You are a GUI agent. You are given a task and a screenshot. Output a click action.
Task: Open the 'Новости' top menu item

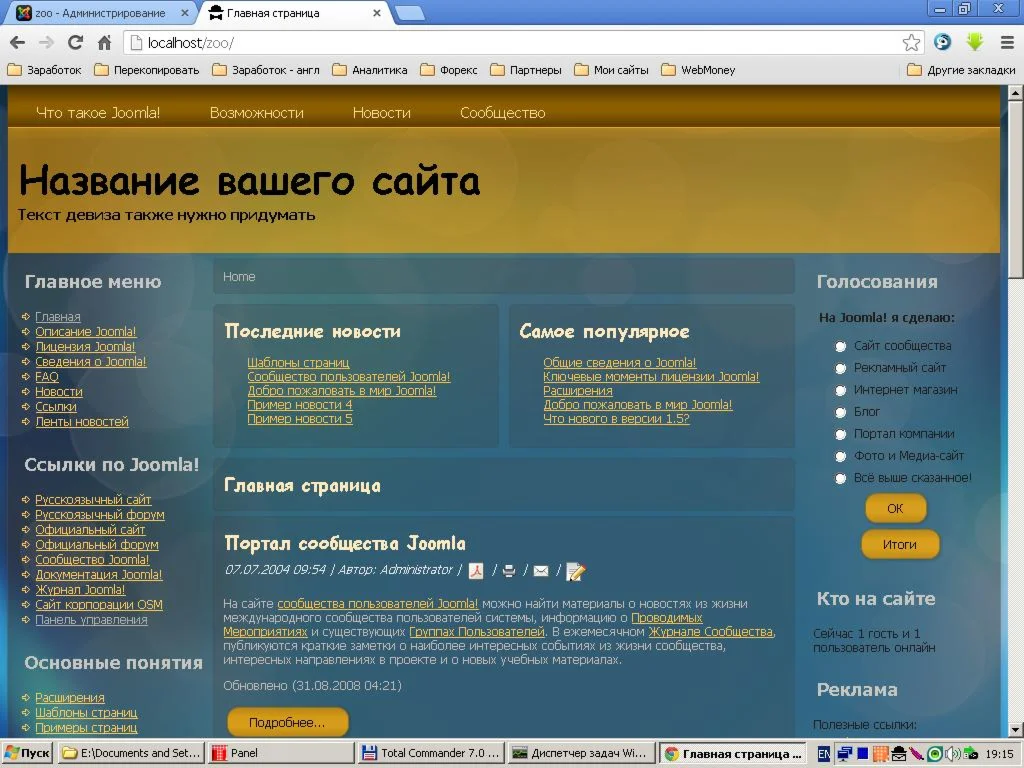(x=381, y=113)
